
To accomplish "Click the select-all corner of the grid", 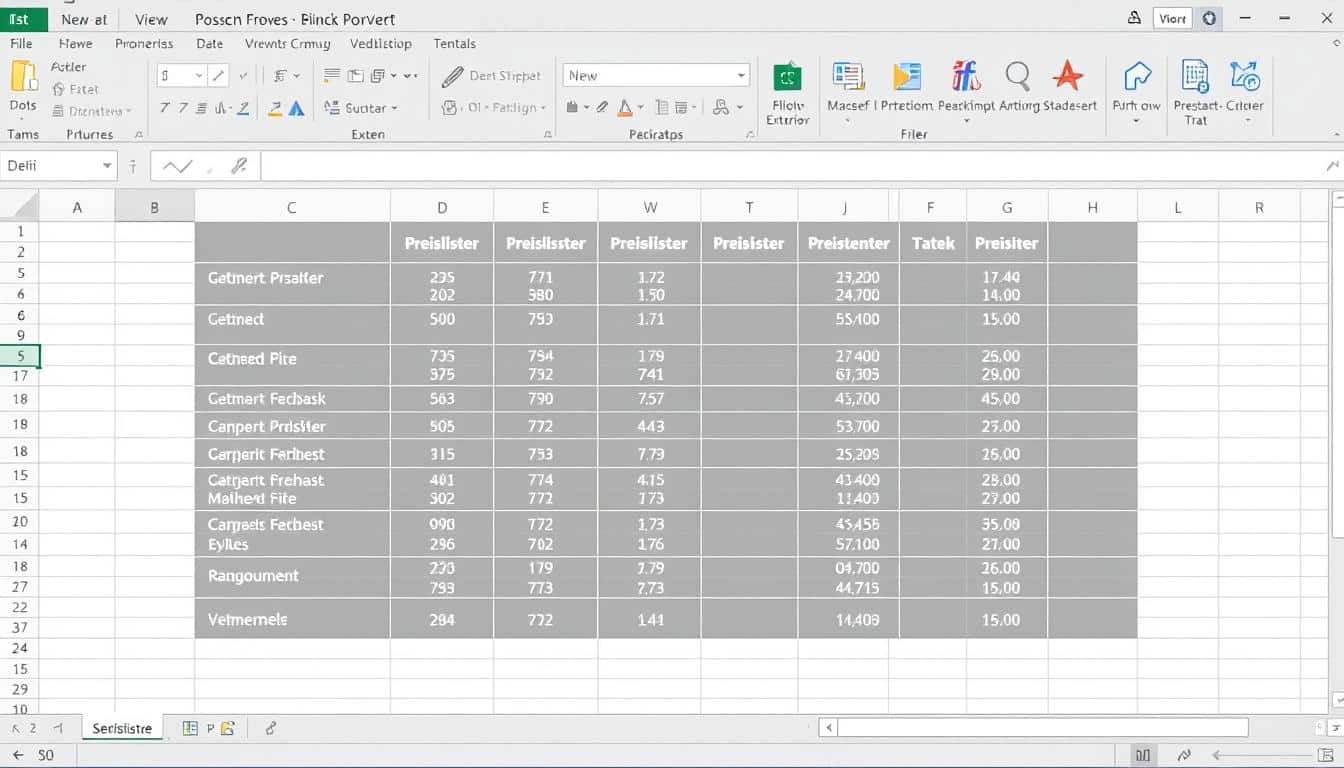I will [x=19, y=207].
